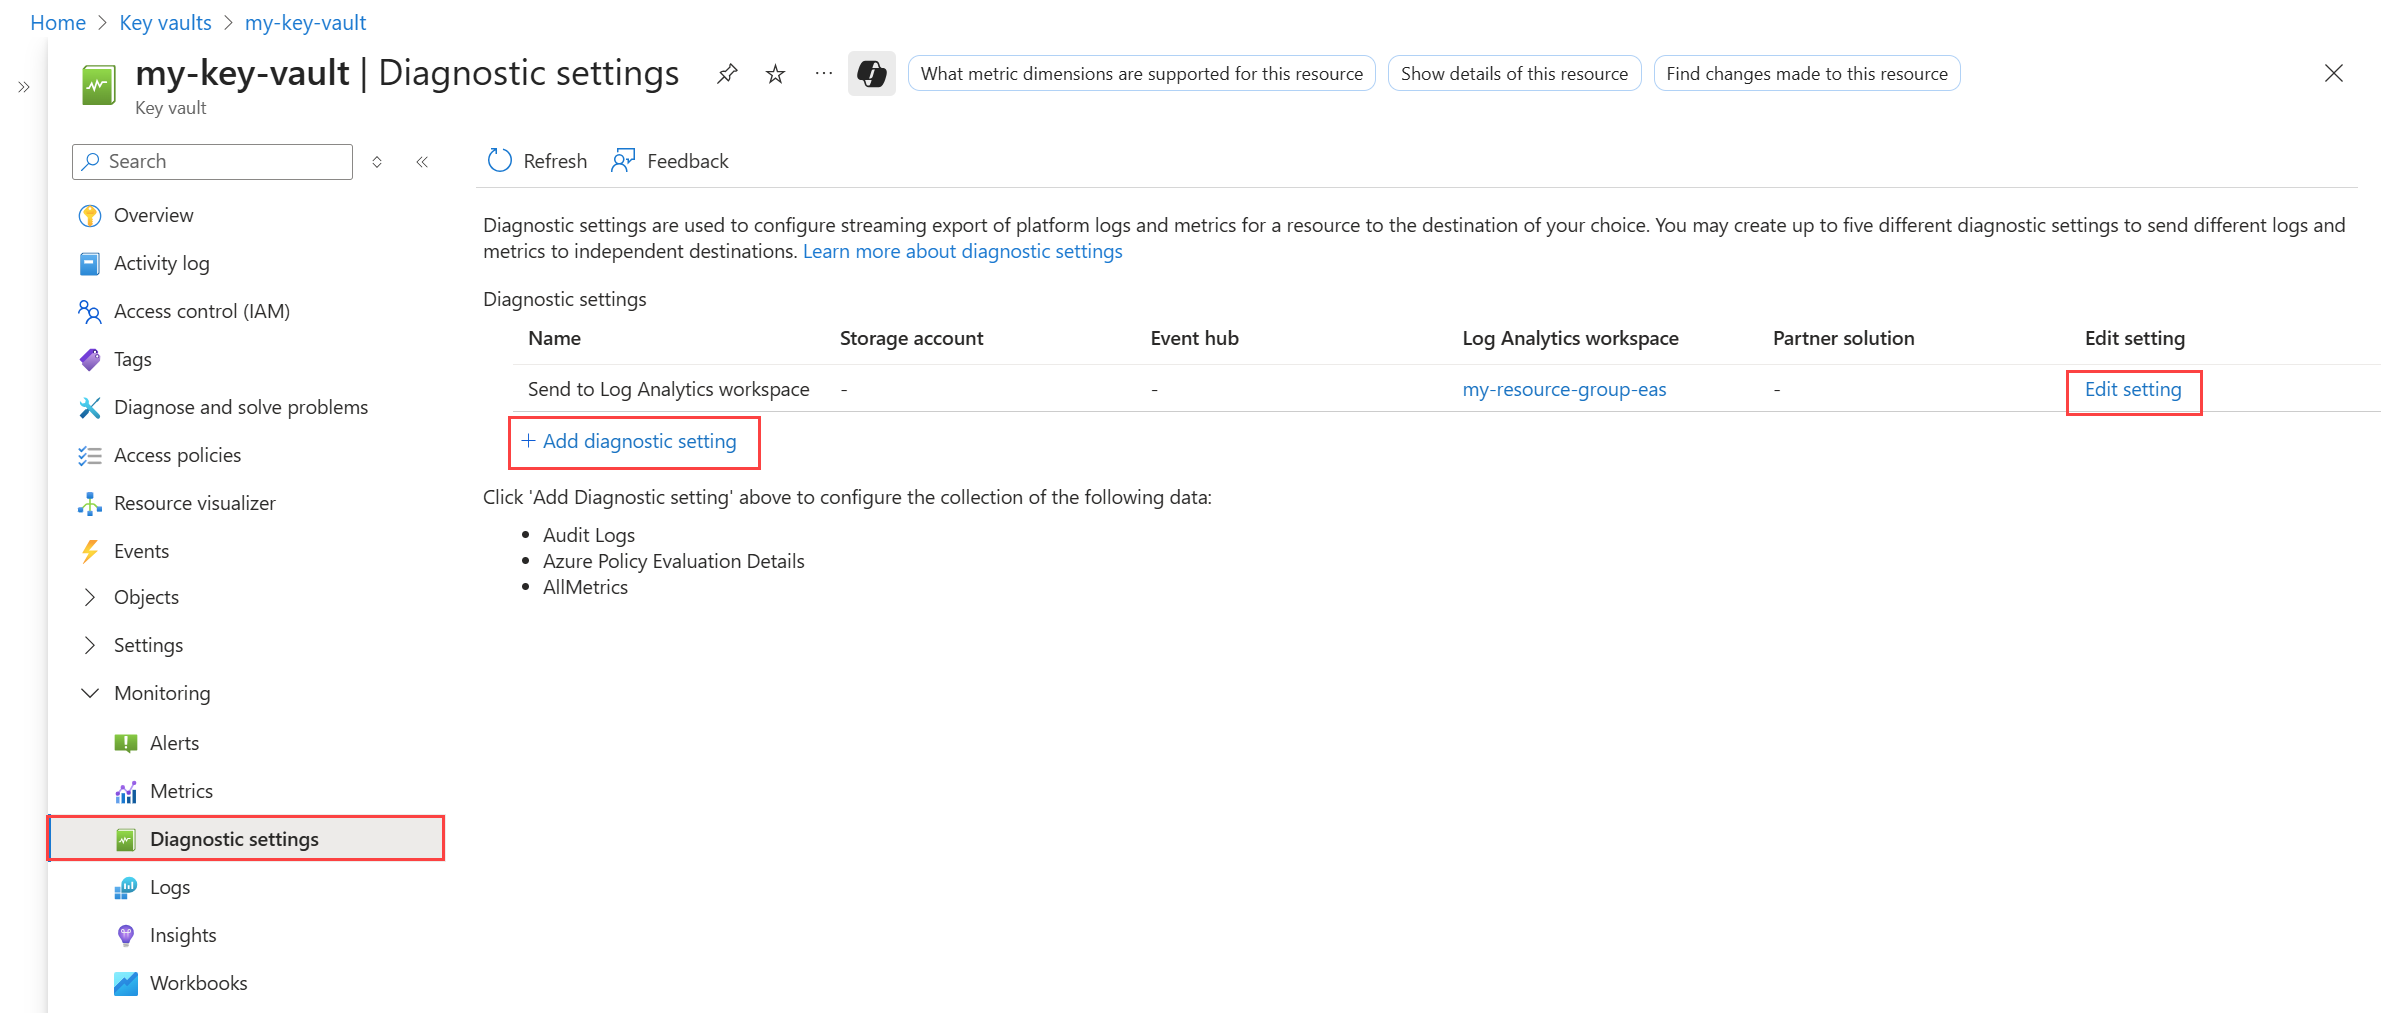
Task: Collapse the left menu with double chevron
Action: click(422, 162)
